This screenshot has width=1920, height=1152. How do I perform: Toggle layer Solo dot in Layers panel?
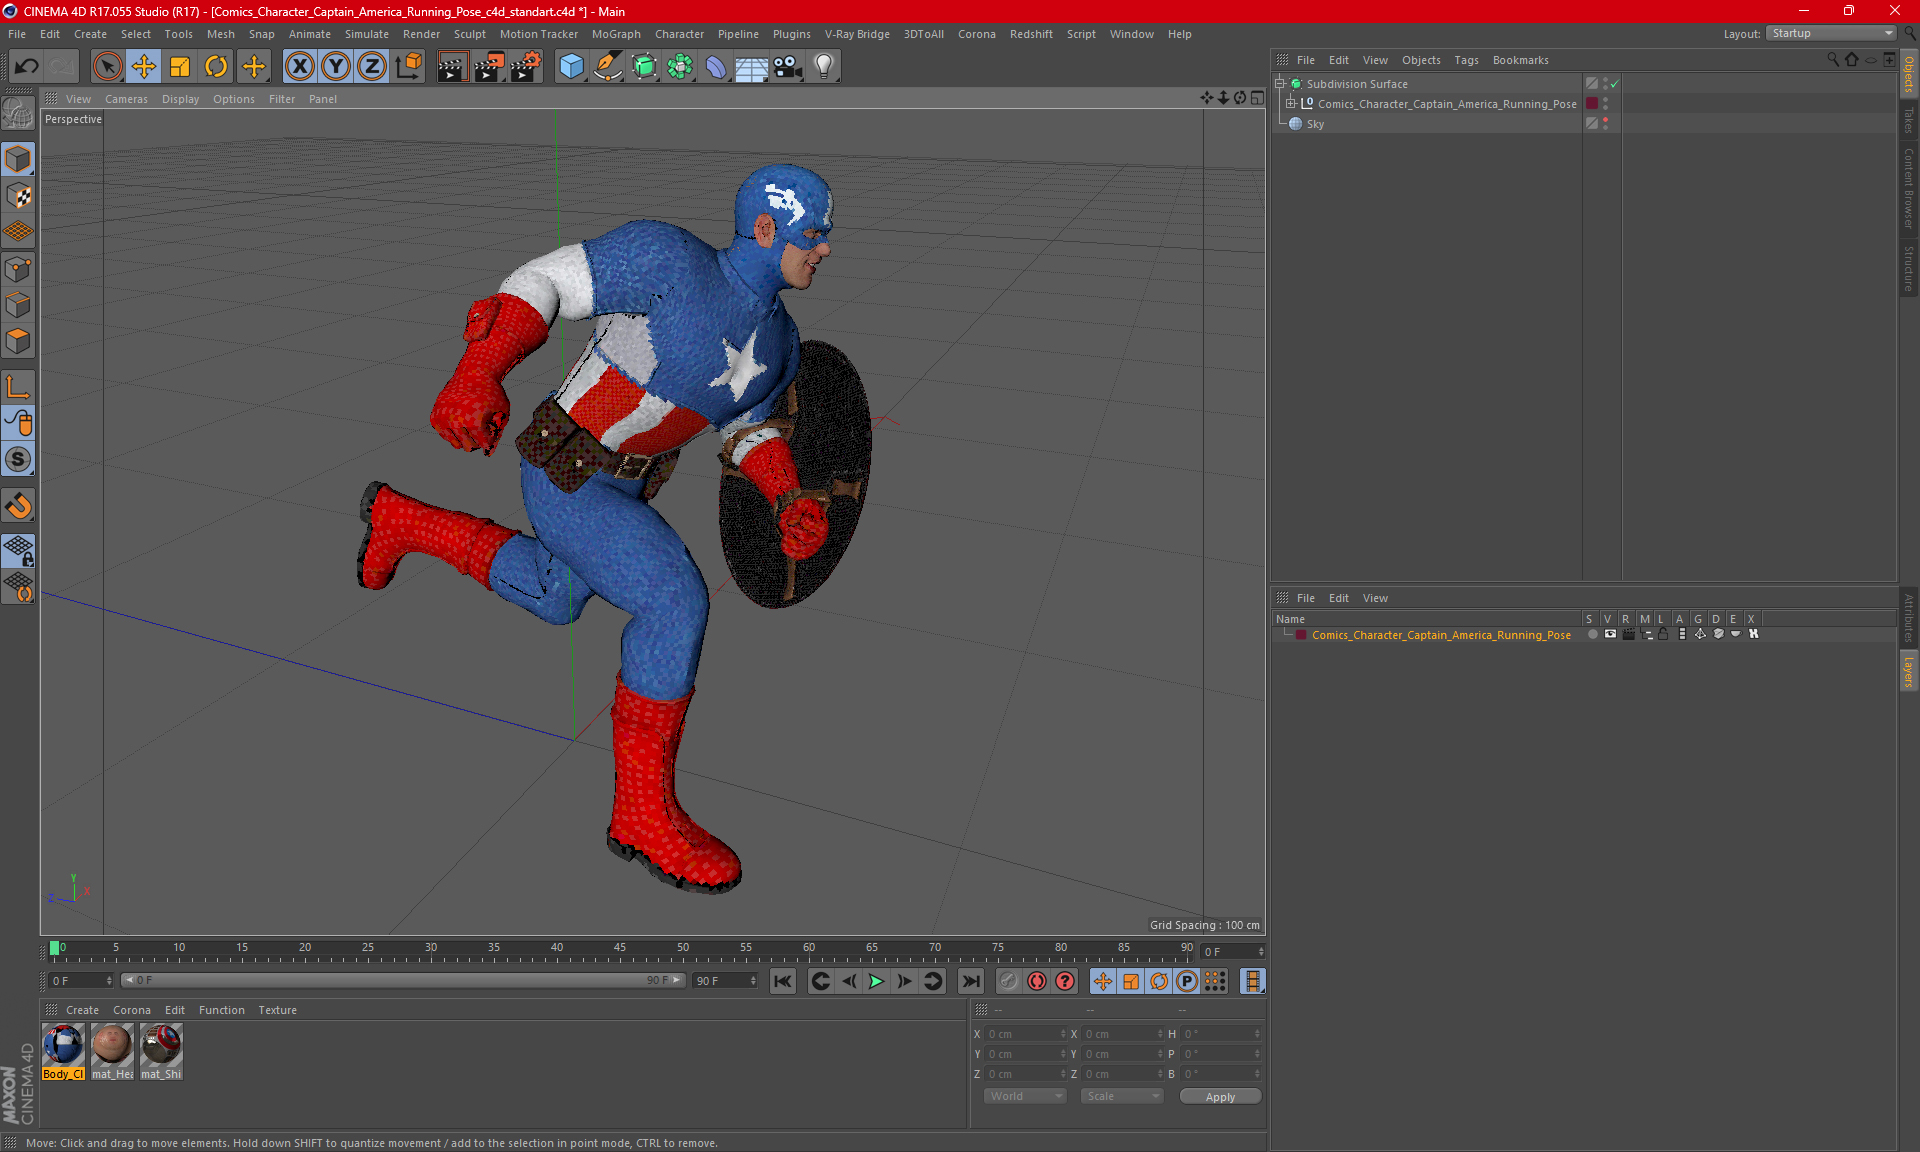pos(1592,634)
